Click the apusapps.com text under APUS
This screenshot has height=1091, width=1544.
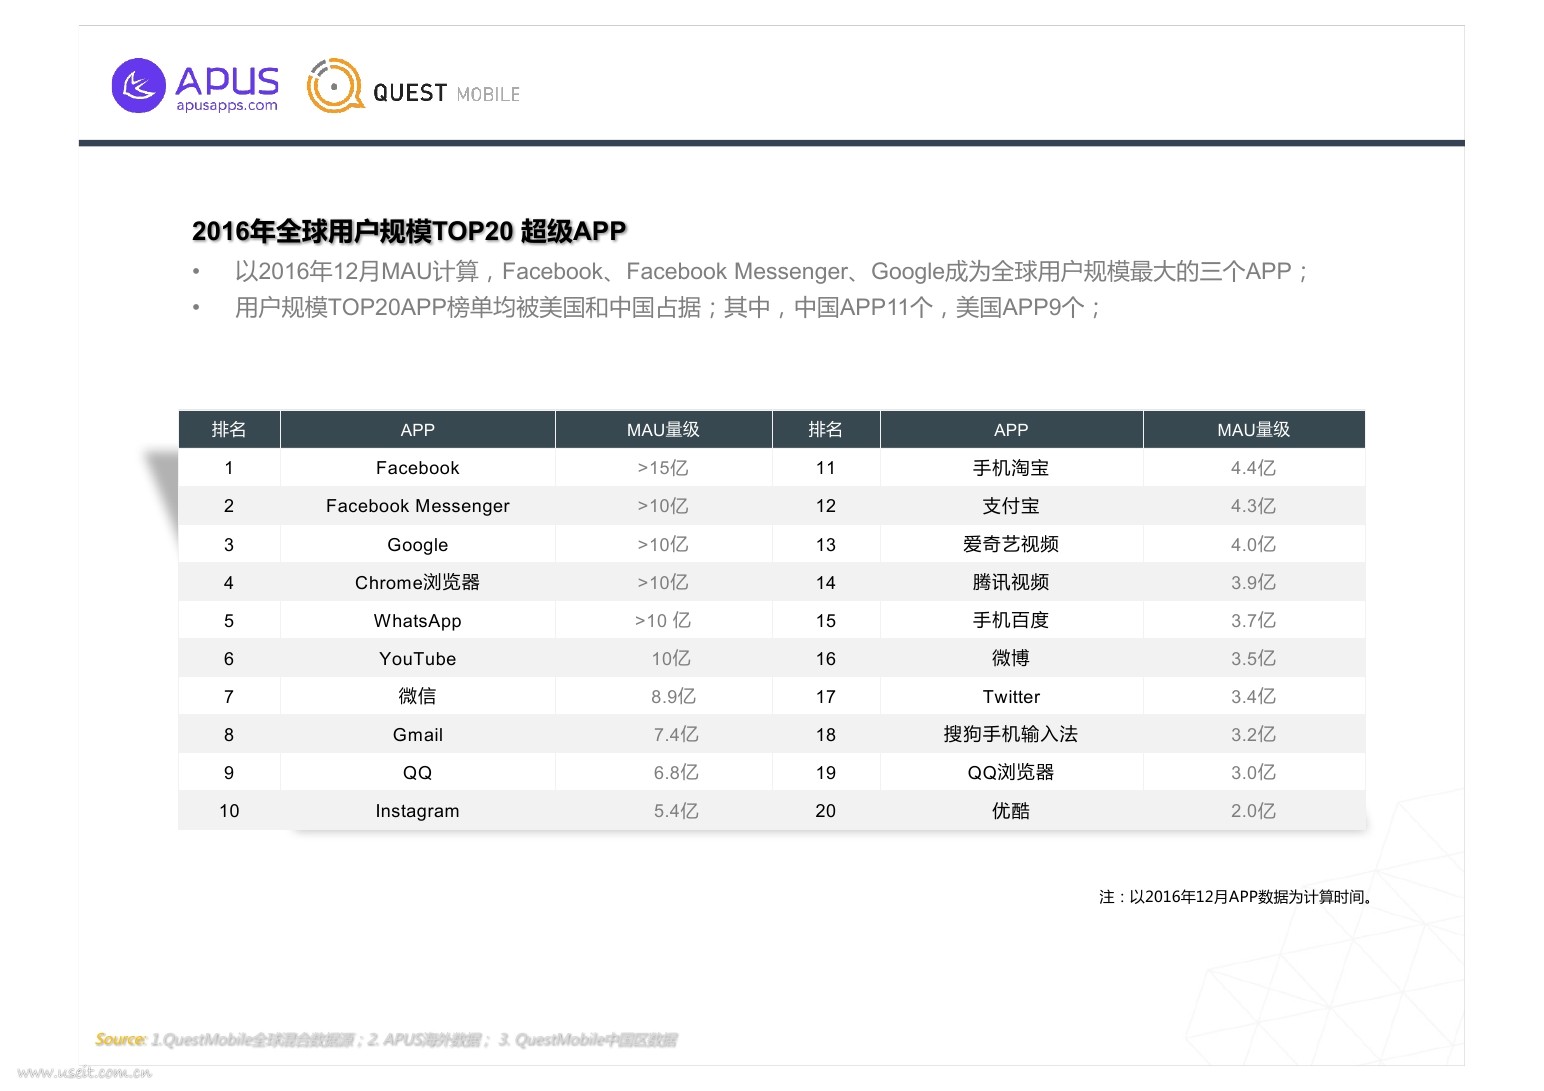[227, 106]
